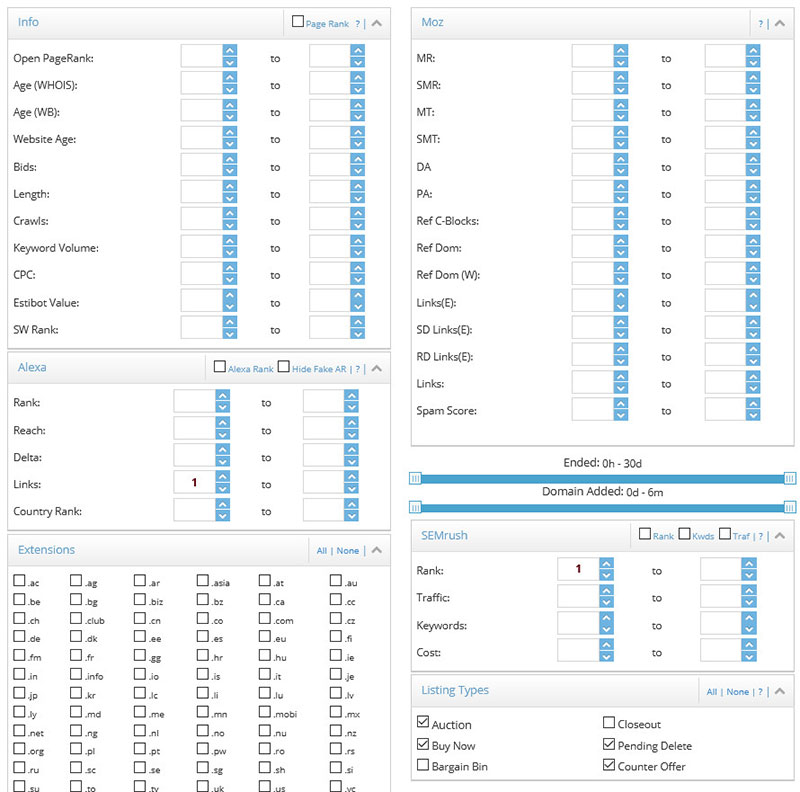Uncheck Counter Offer listing type

[609, 764]
